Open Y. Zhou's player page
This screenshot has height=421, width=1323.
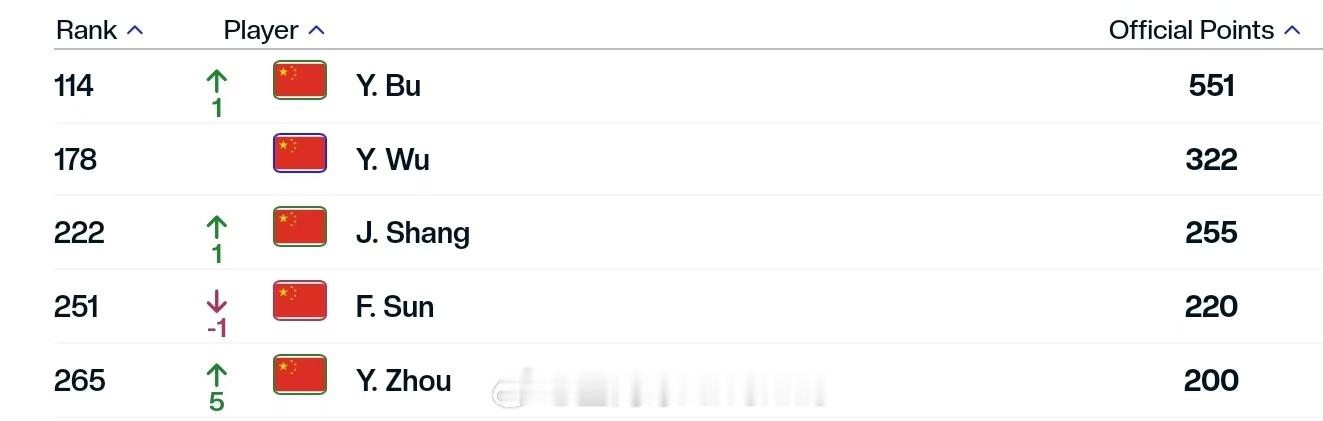coord(403,381)
